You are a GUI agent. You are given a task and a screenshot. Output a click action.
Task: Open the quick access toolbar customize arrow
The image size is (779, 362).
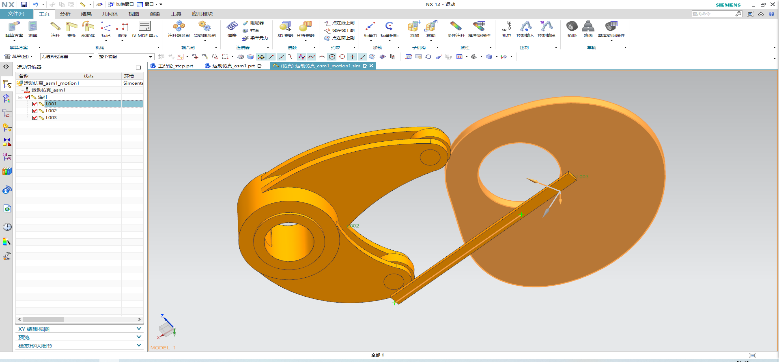click(161, 4)
